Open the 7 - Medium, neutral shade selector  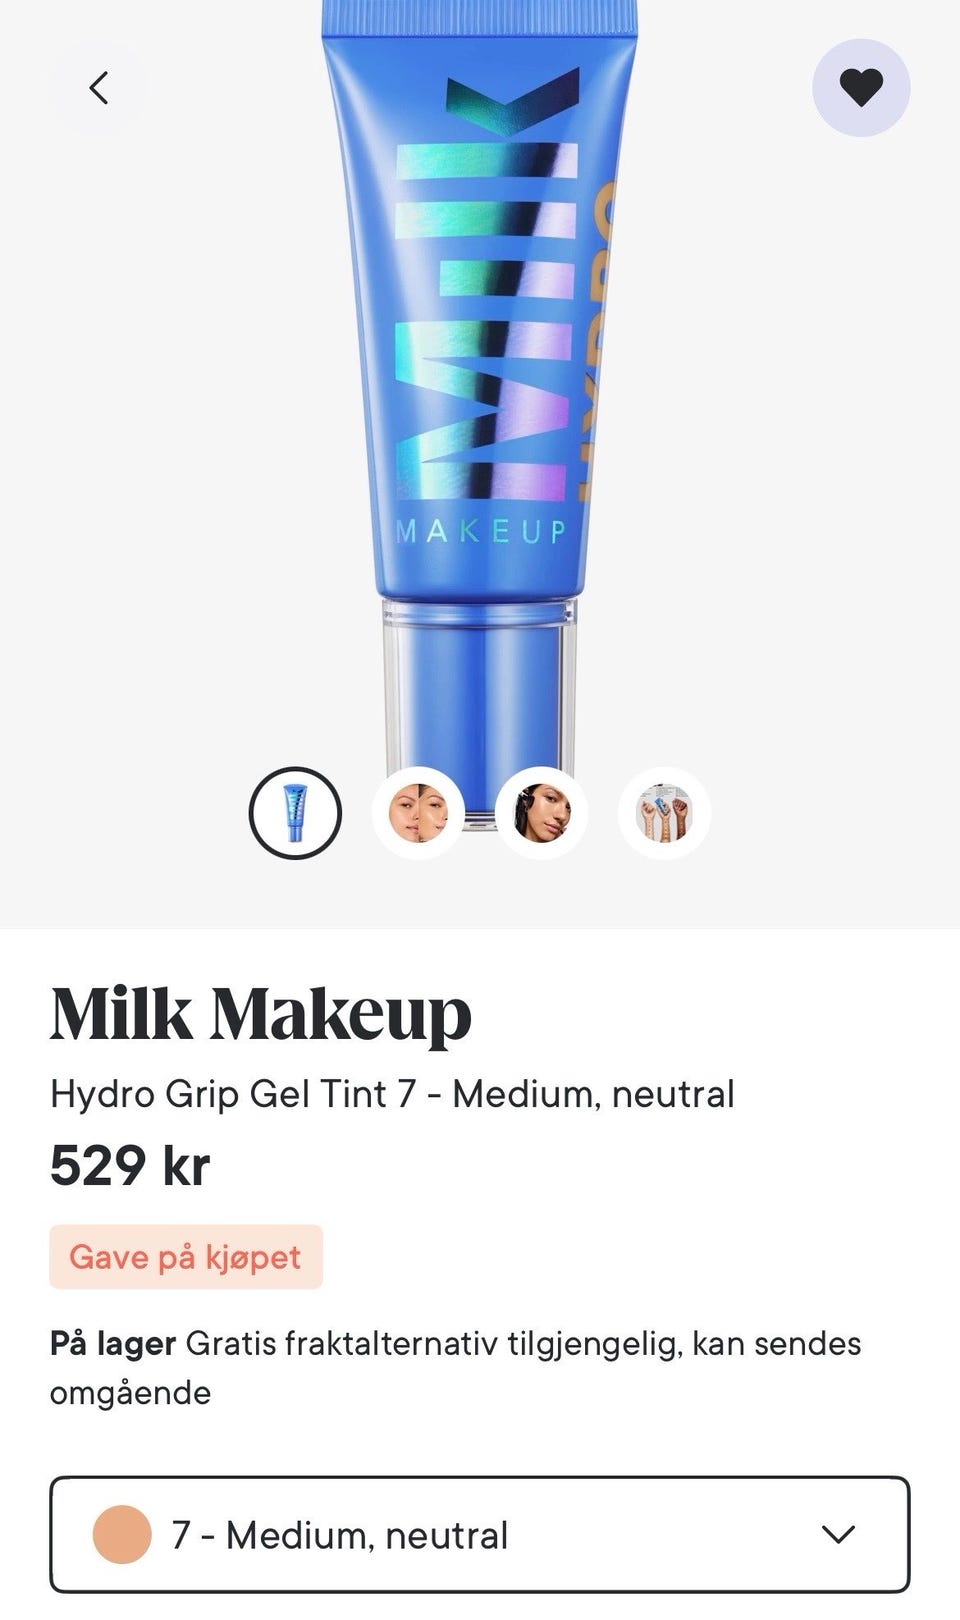(x=480, y=1534)
